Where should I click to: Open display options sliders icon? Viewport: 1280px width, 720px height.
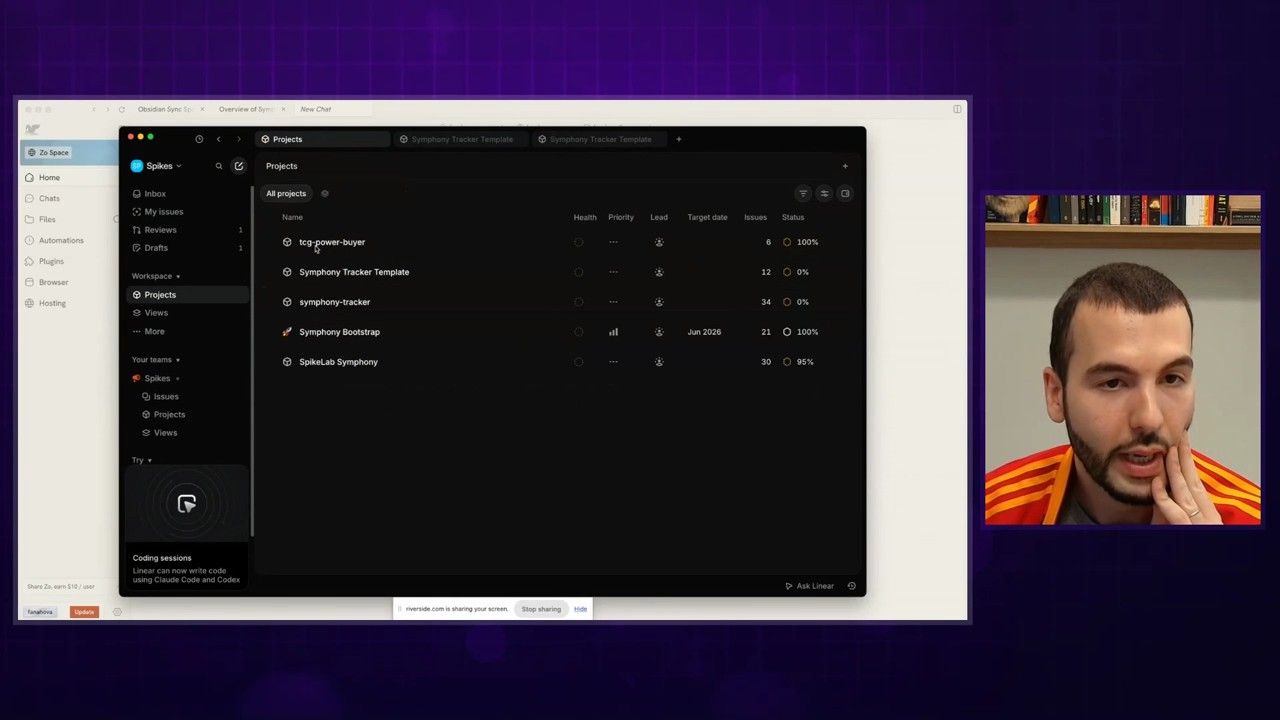click(824, 194)
